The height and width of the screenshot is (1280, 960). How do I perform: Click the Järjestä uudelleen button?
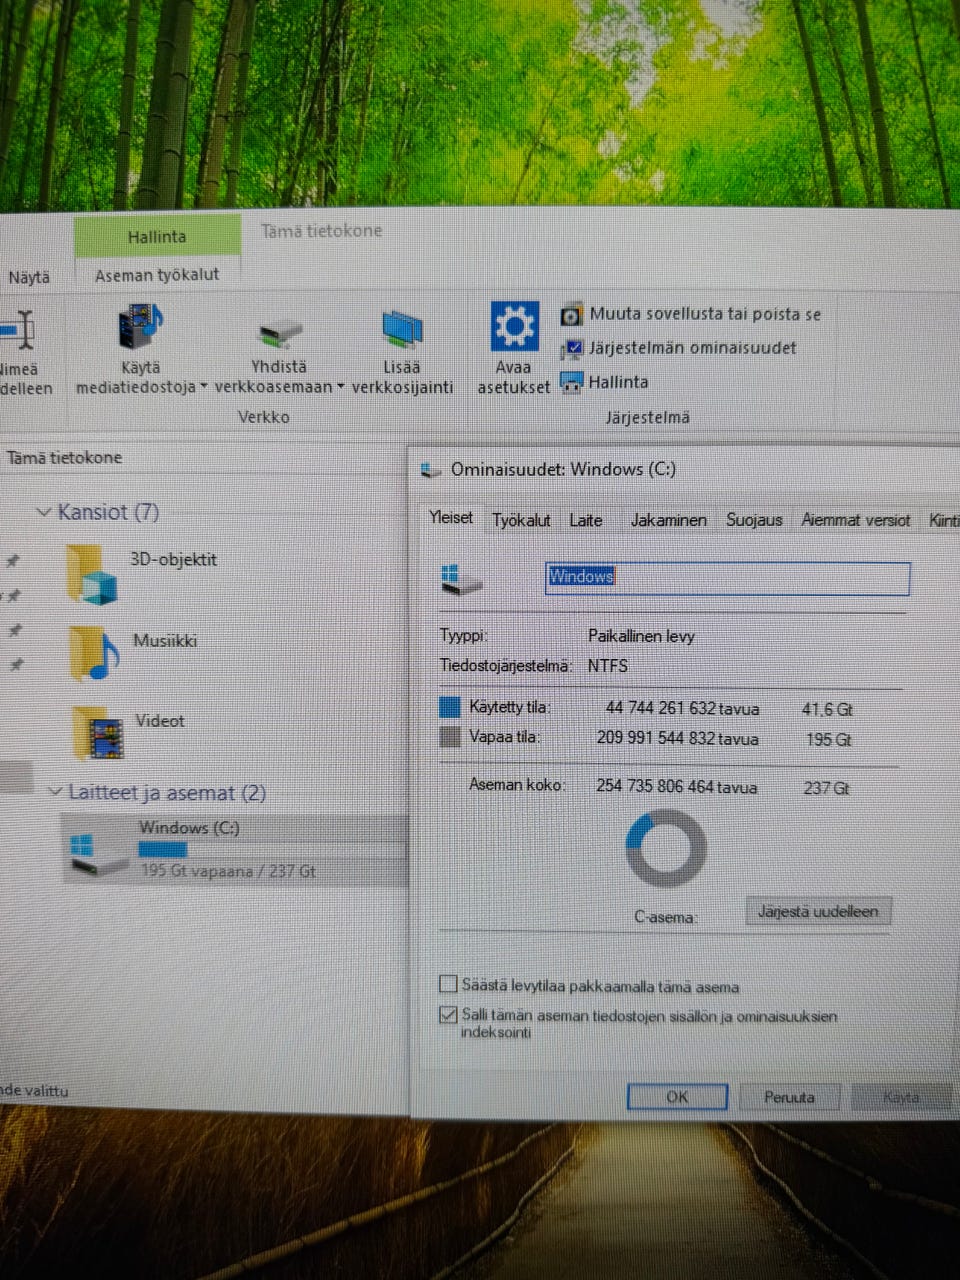click(818, 912)
